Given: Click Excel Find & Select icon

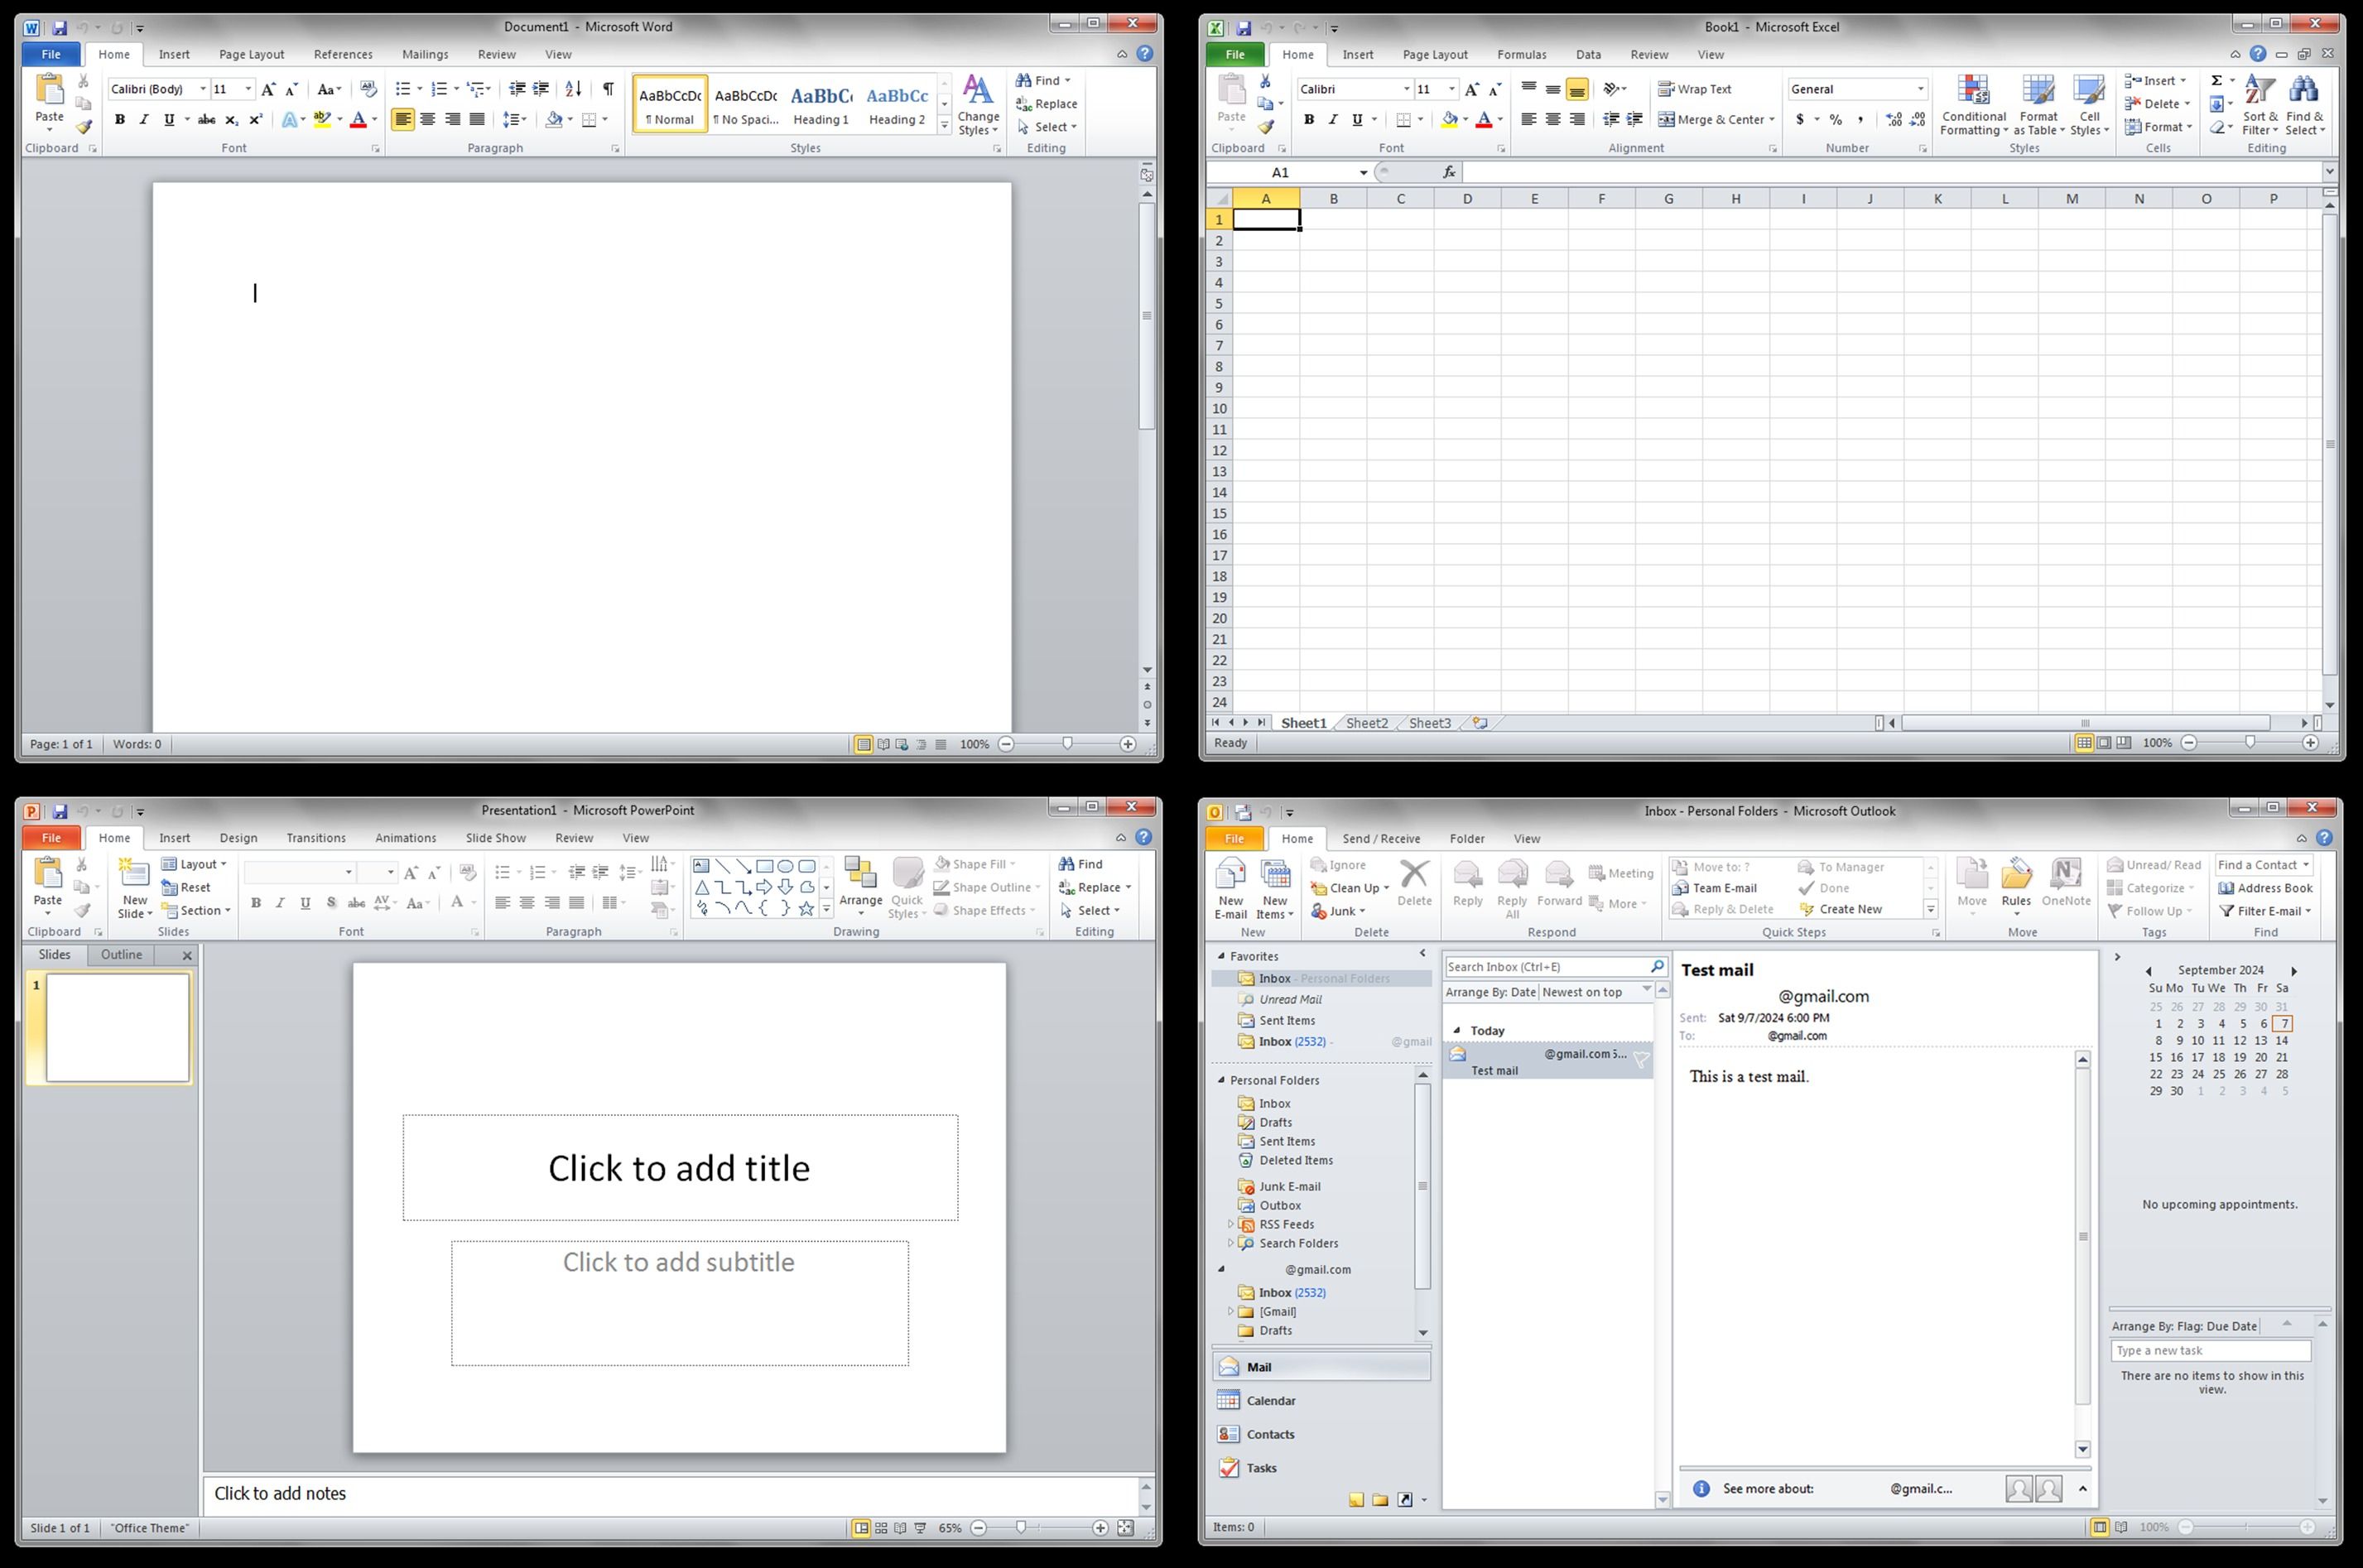Looking at the screenshot, I should click(x=2304, y=105).
